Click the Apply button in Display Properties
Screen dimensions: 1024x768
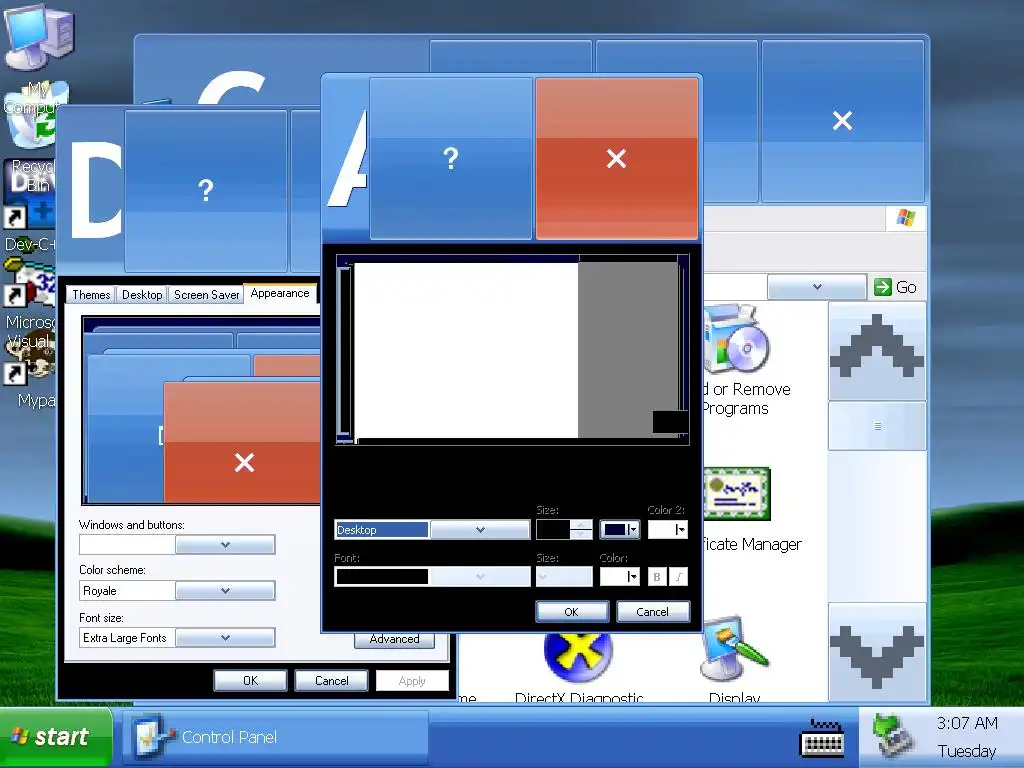(x=412, y=680)
